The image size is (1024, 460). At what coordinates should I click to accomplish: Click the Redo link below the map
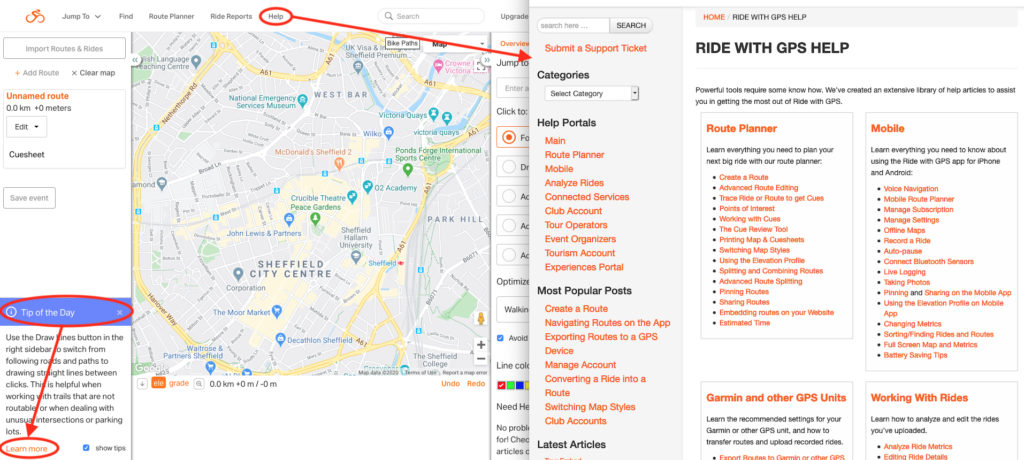point(476,384)
